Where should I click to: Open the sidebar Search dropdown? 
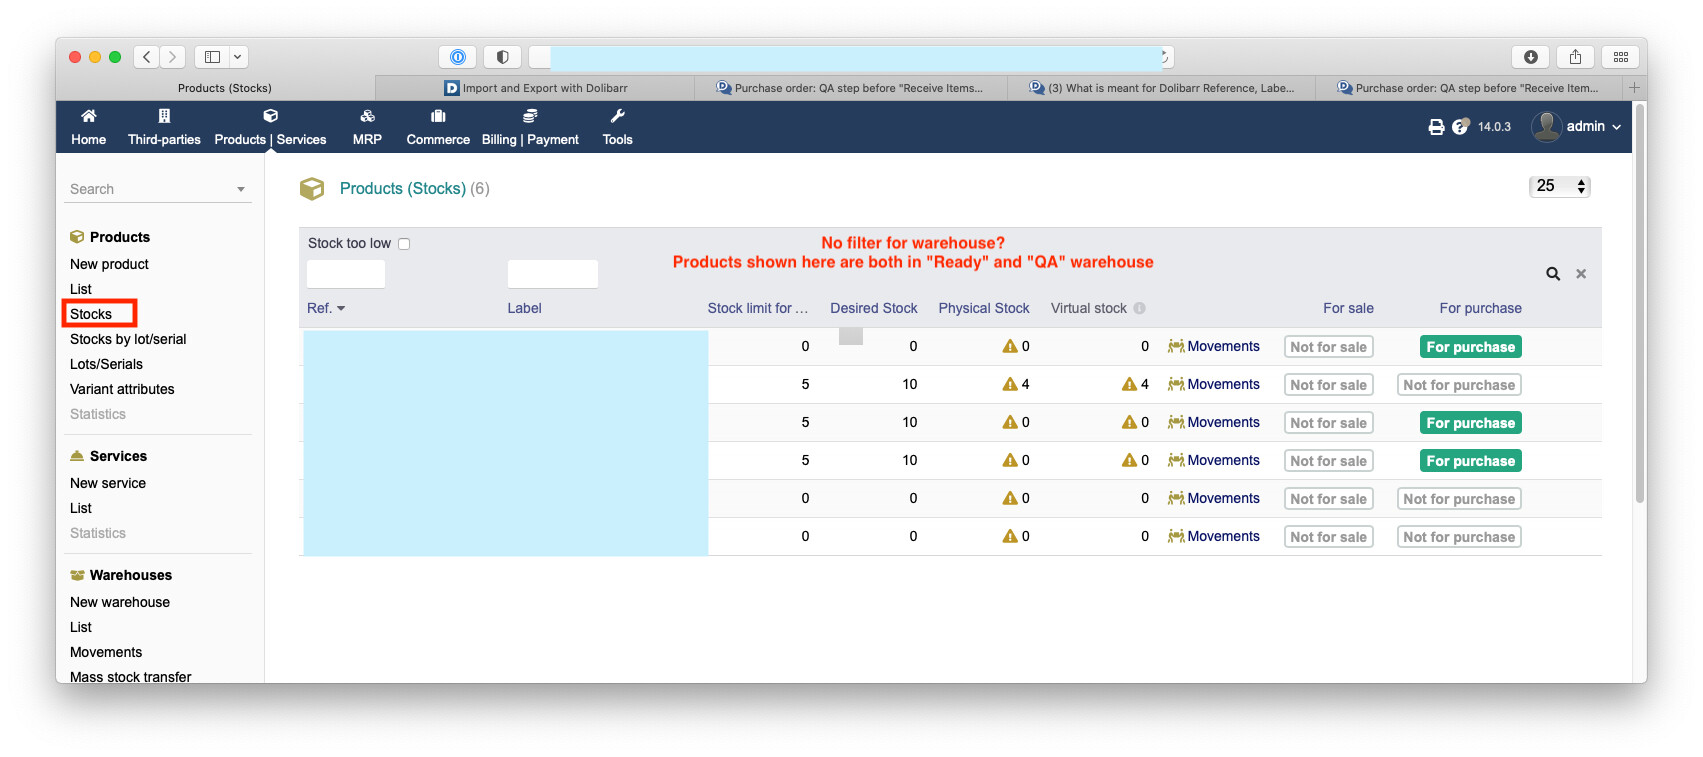pos(158,189)
